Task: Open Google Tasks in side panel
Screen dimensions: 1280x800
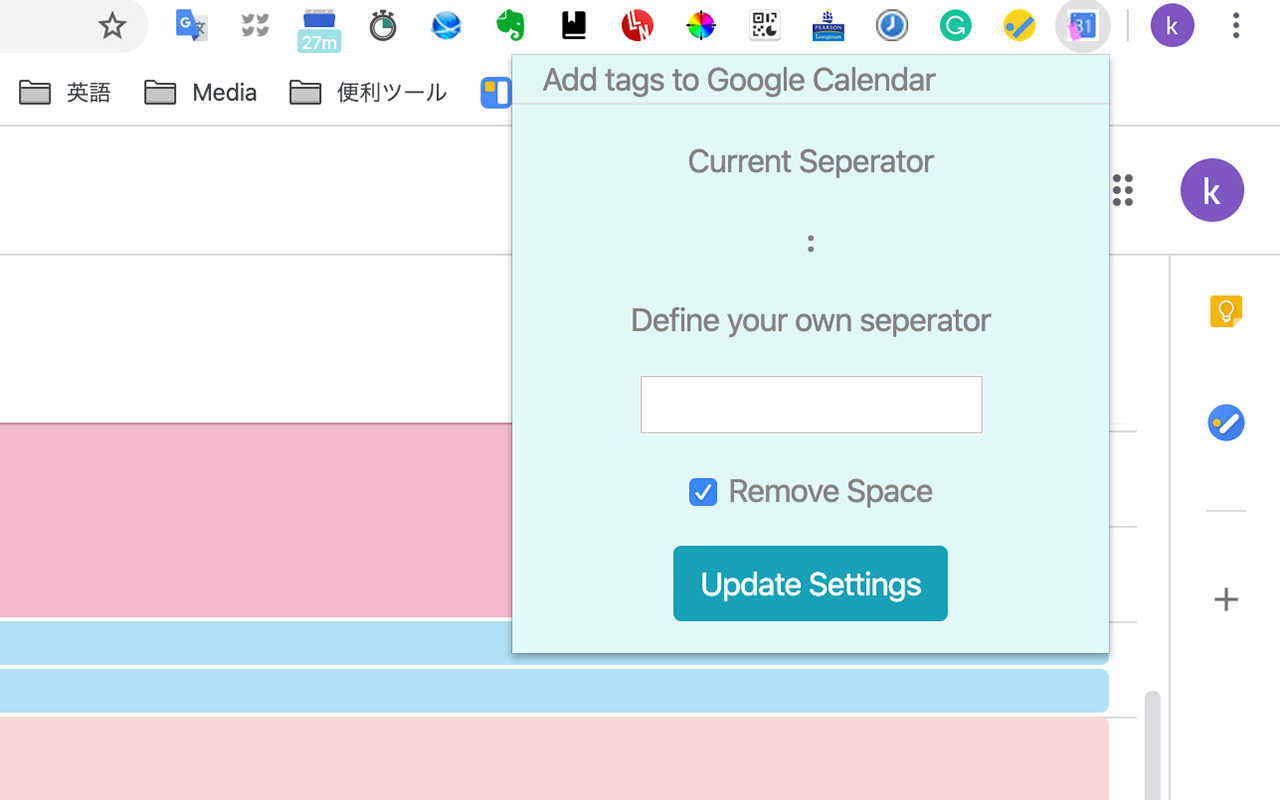Action: click(x=1226, y=423)
